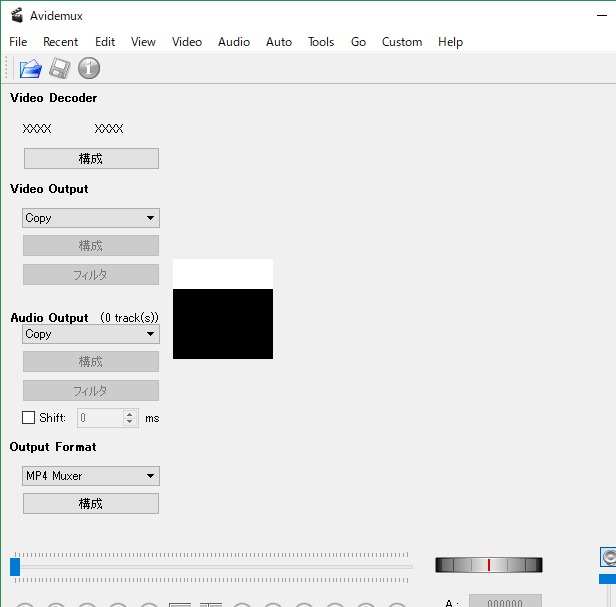Click the timeline navigation slider handle
This screenshot has width=616, height=607.
point(15,567)
